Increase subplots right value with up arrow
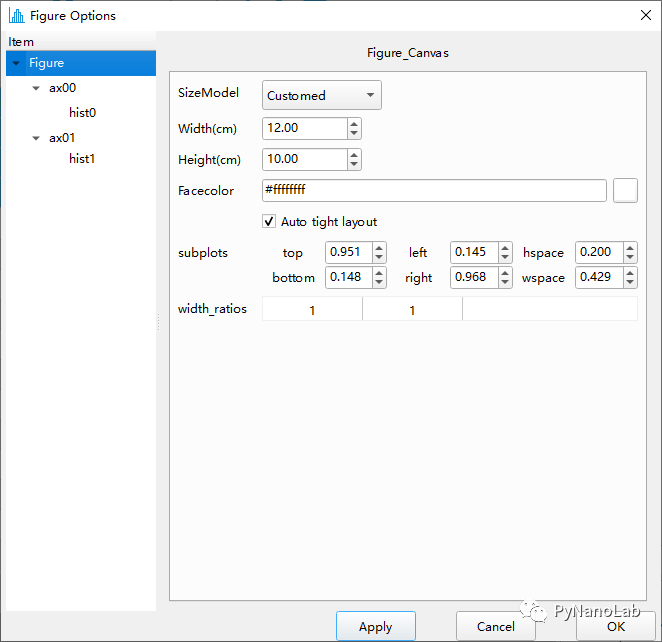Viewport: 662px width, 642px height. point(505,272)
